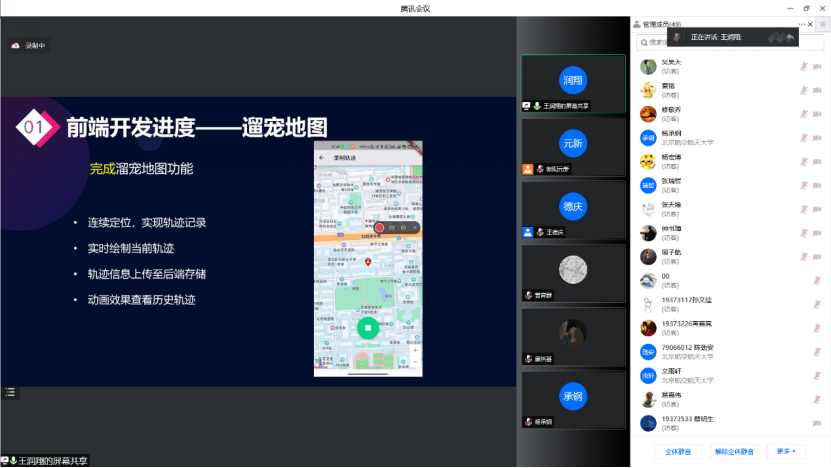Image resolution: width=831 pixels, height=468 pixels.
Task: Toggle camera for member 夏铭
Action: tap(818, 90)
